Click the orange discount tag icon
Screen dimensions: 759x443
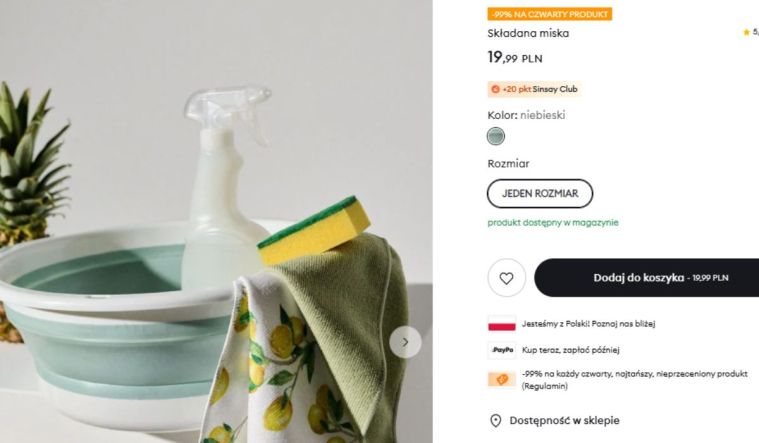[501, 379]
